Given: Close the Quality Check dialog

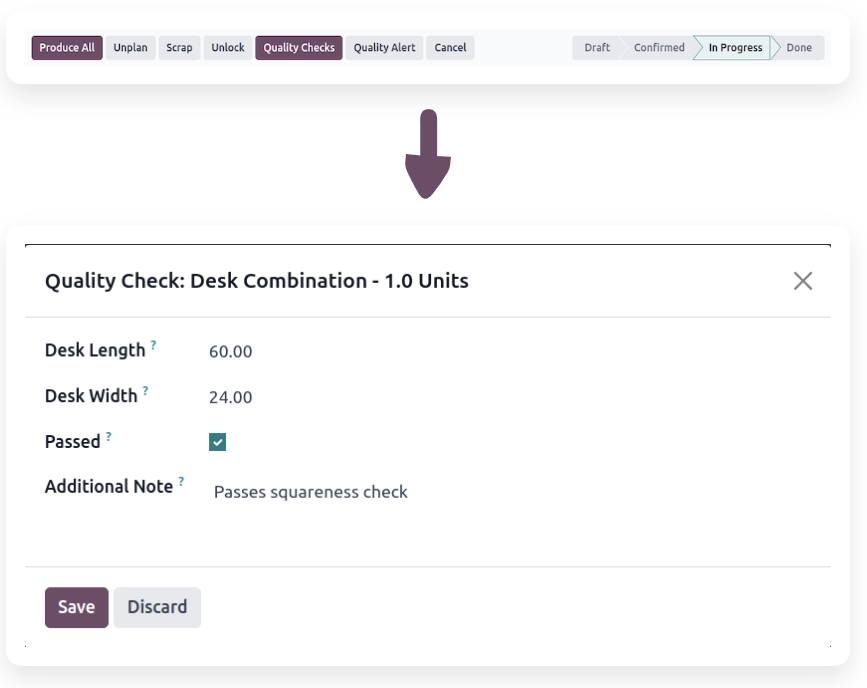Looking at the screenshot, I should click(802, 281).
